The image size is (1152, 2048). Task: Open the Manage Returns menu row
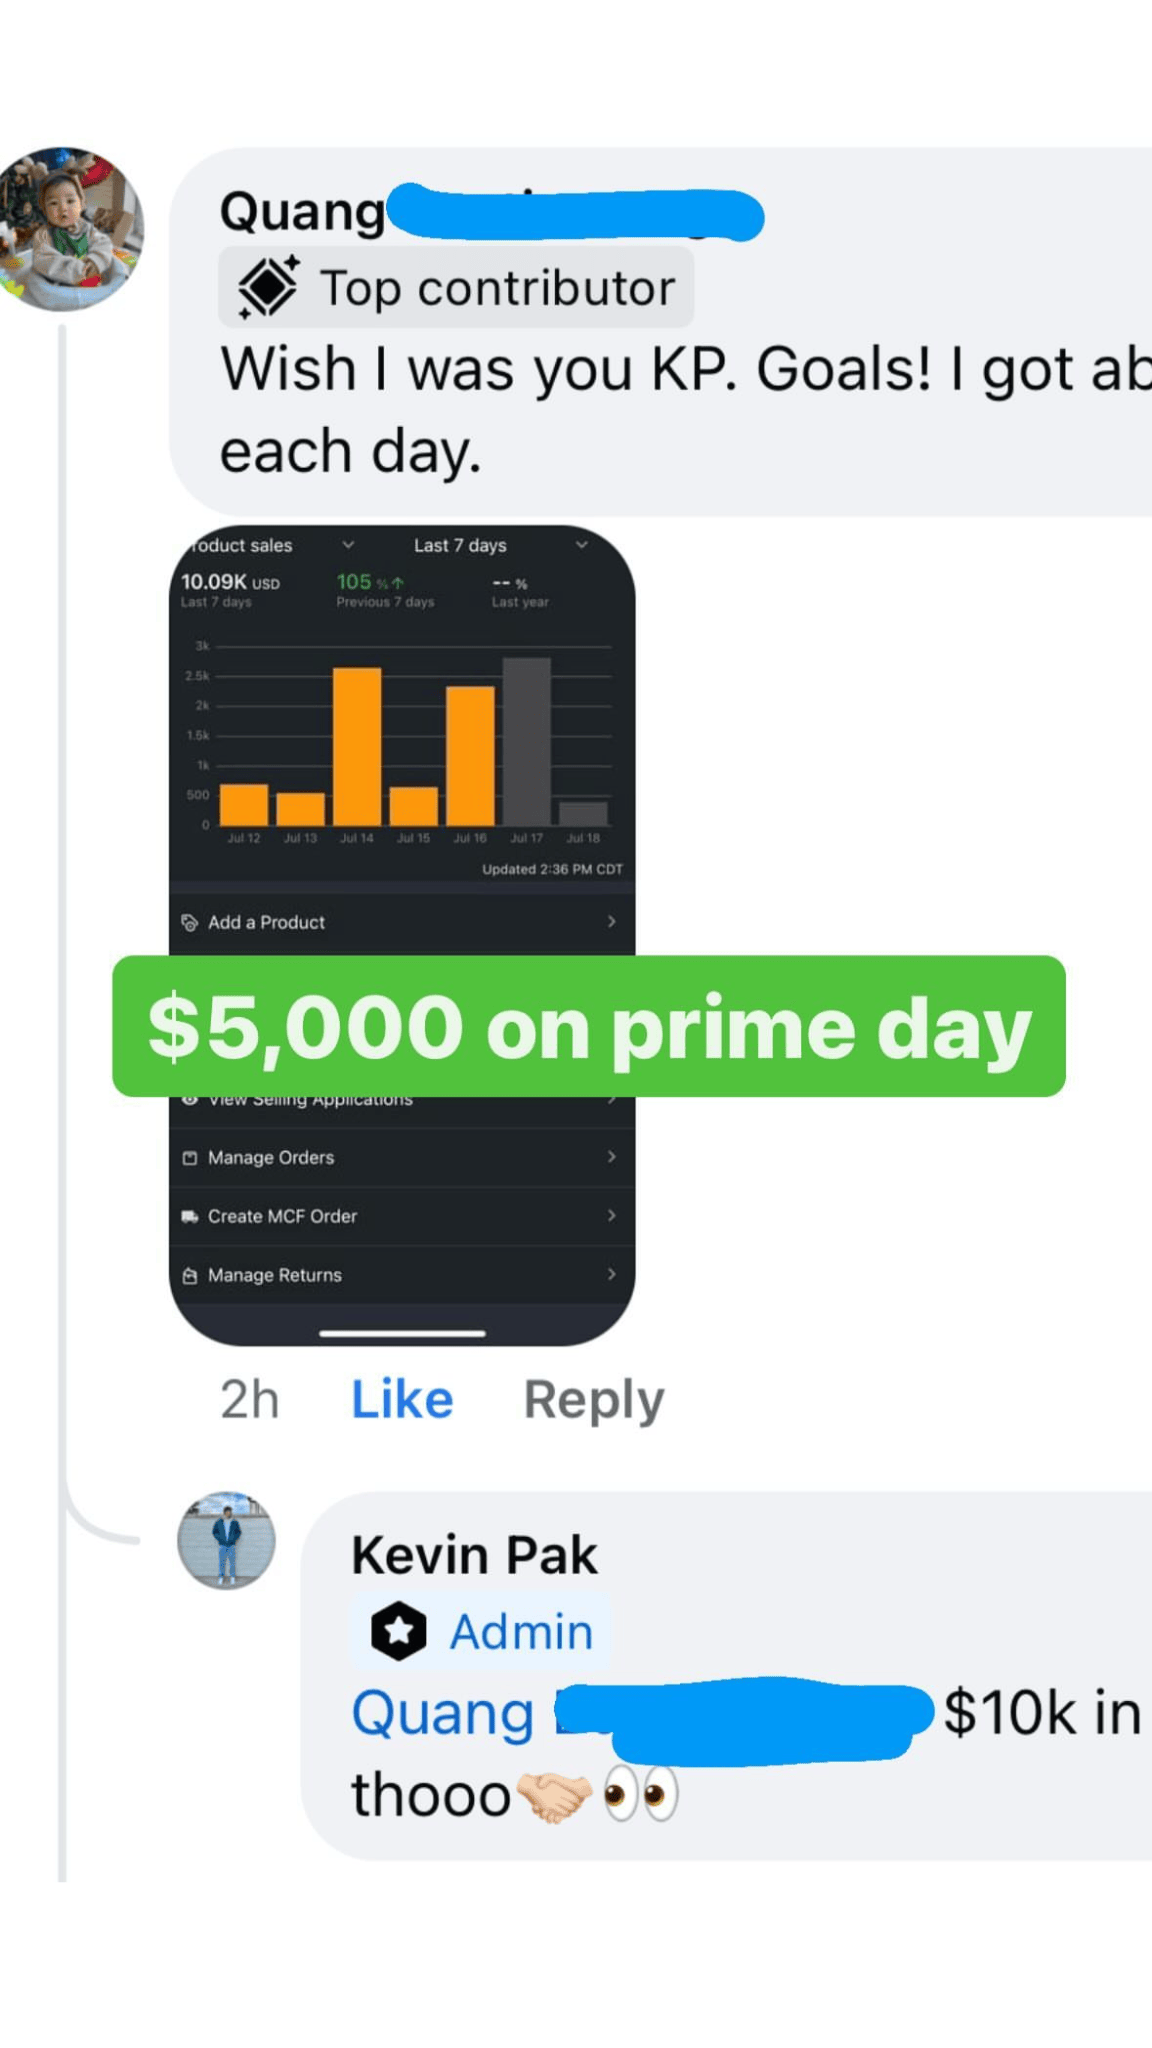[400, 1276]
